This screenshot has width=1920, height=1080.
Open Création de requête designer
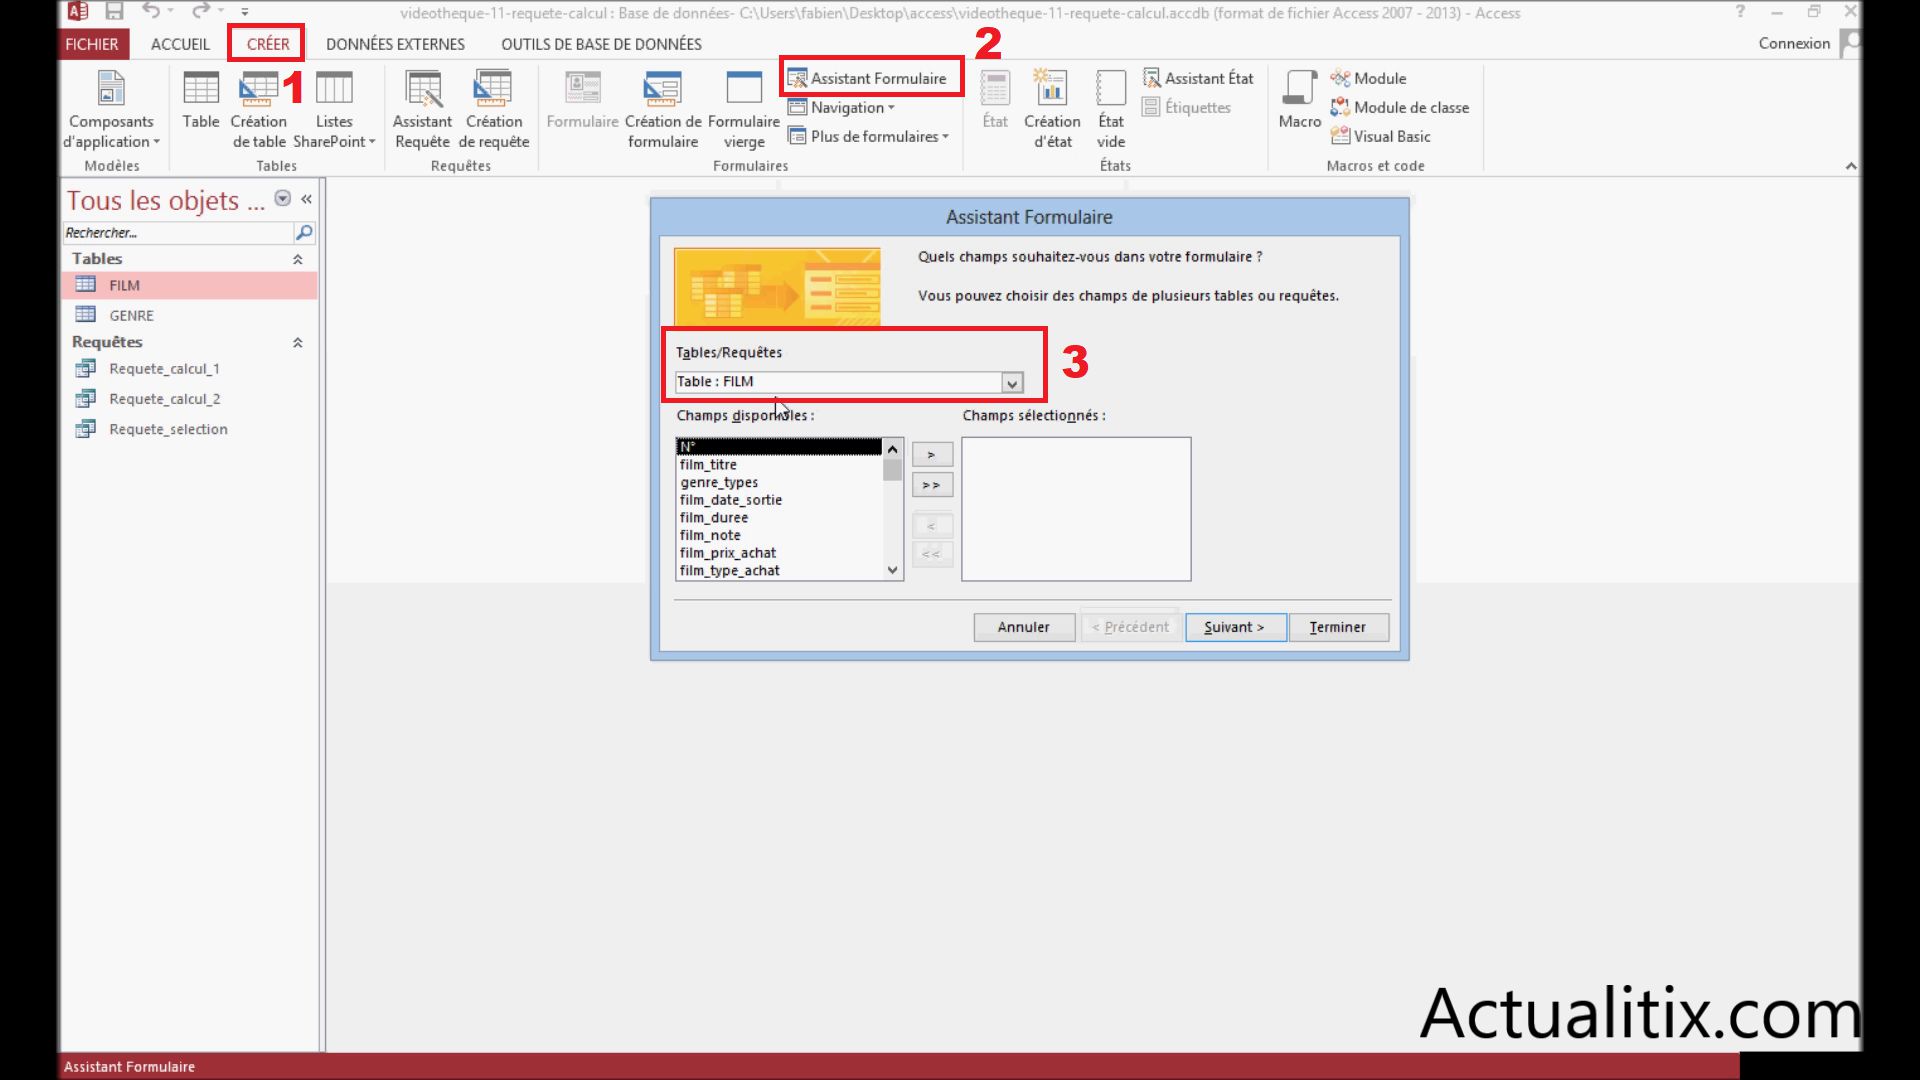click(494, 110)
